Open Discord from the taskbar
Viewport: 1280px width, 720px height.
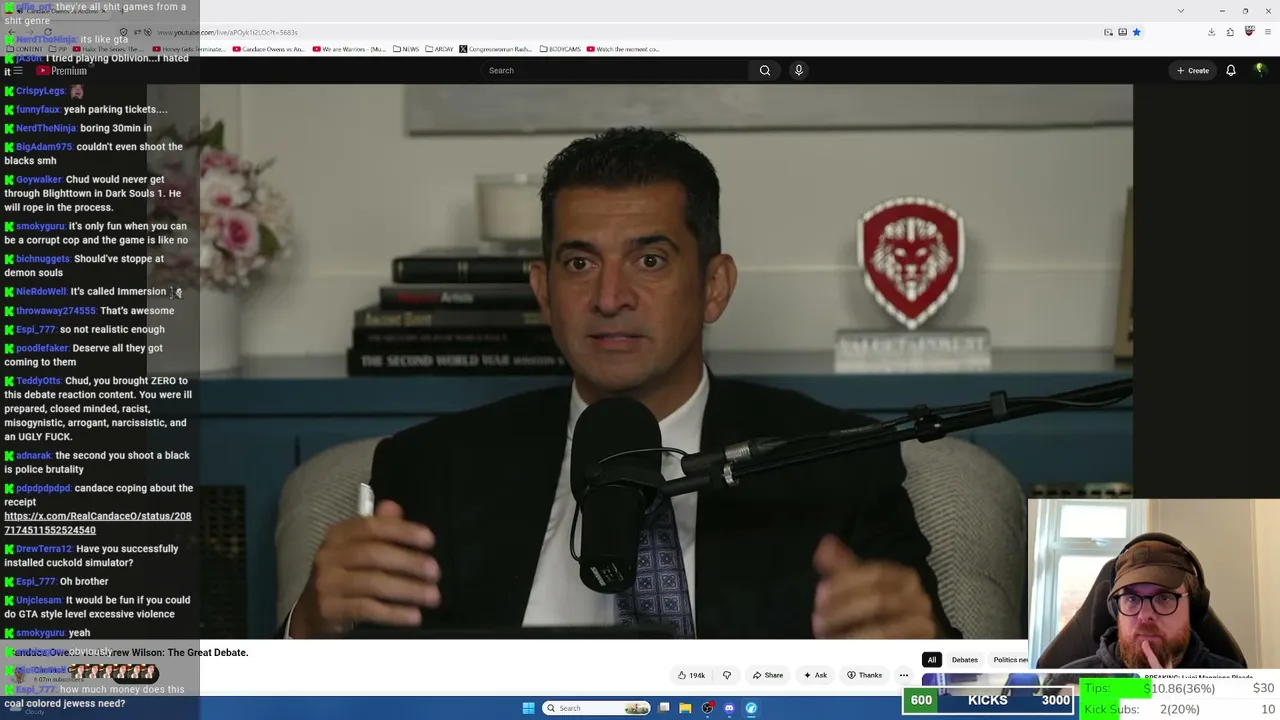tap(729, 708)
